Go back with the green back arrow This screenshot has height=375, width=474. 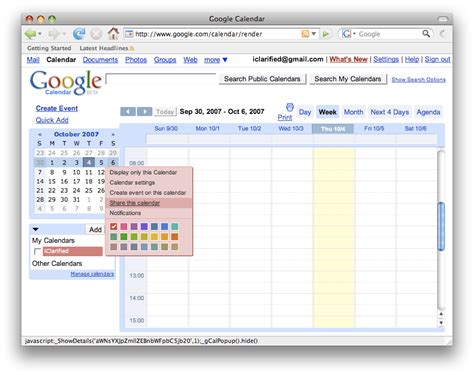pos(30,34)
